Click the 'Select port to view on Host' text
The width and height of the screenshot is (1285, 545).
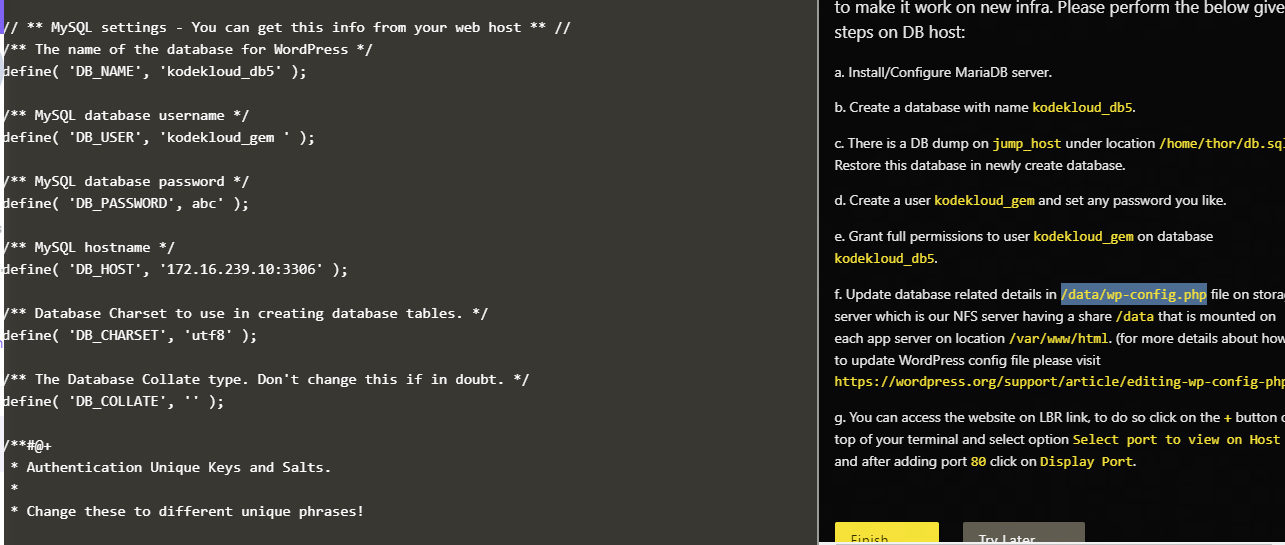pyautogui.click(x=1176, y=440)
